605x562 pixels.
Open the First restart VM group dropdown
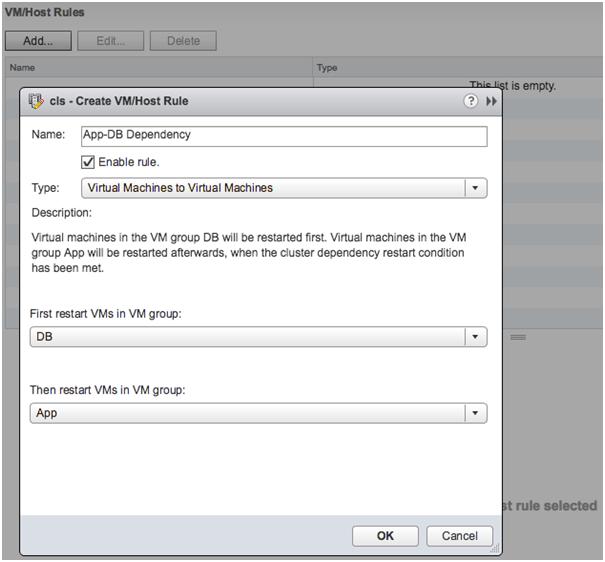[259, 337]
